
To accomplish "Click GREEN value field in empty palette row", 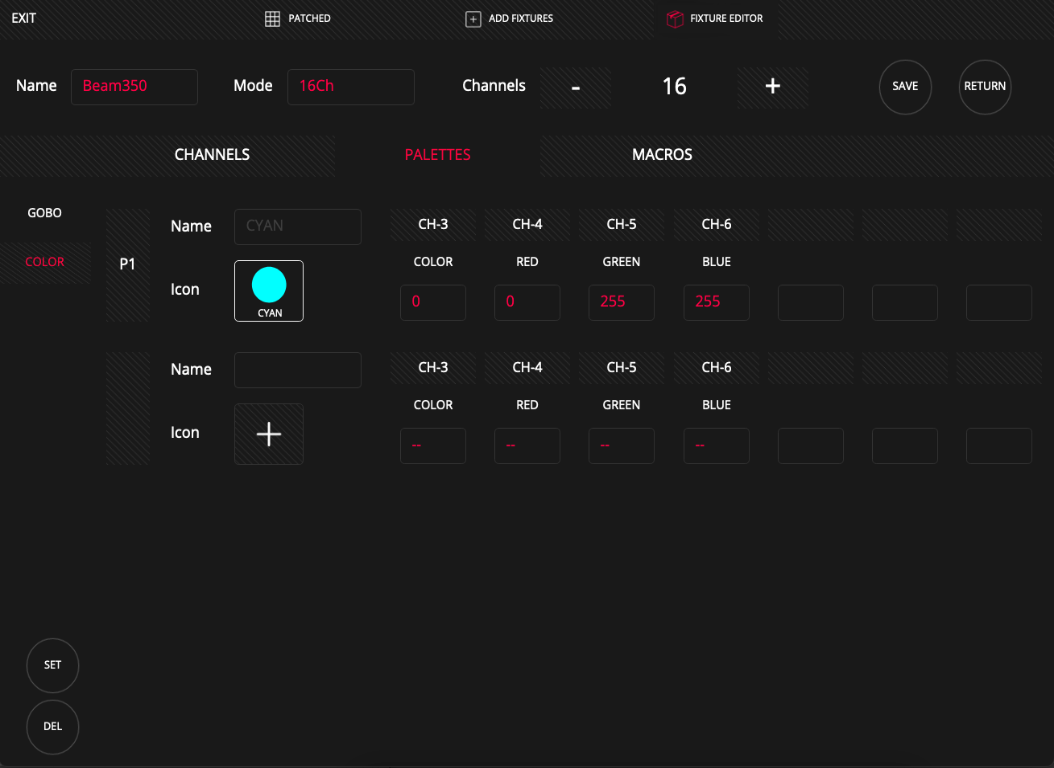I will tap(621, 445).
